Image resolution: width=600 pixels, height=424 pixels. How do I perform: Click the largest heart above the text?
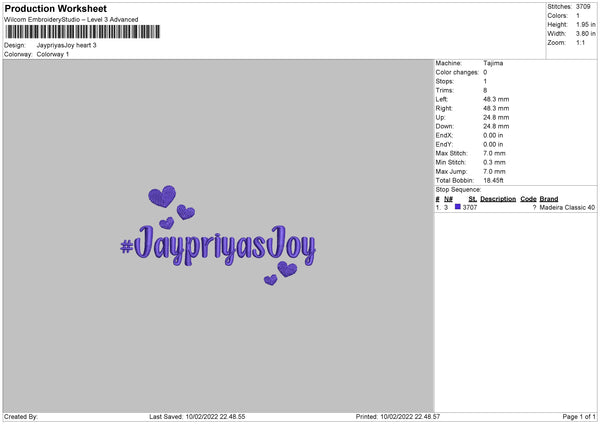click(x=162, y=196)
